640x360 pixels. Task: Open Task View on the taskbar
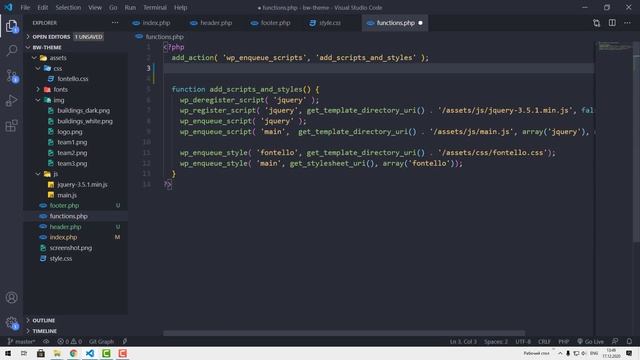coord(24,353)
